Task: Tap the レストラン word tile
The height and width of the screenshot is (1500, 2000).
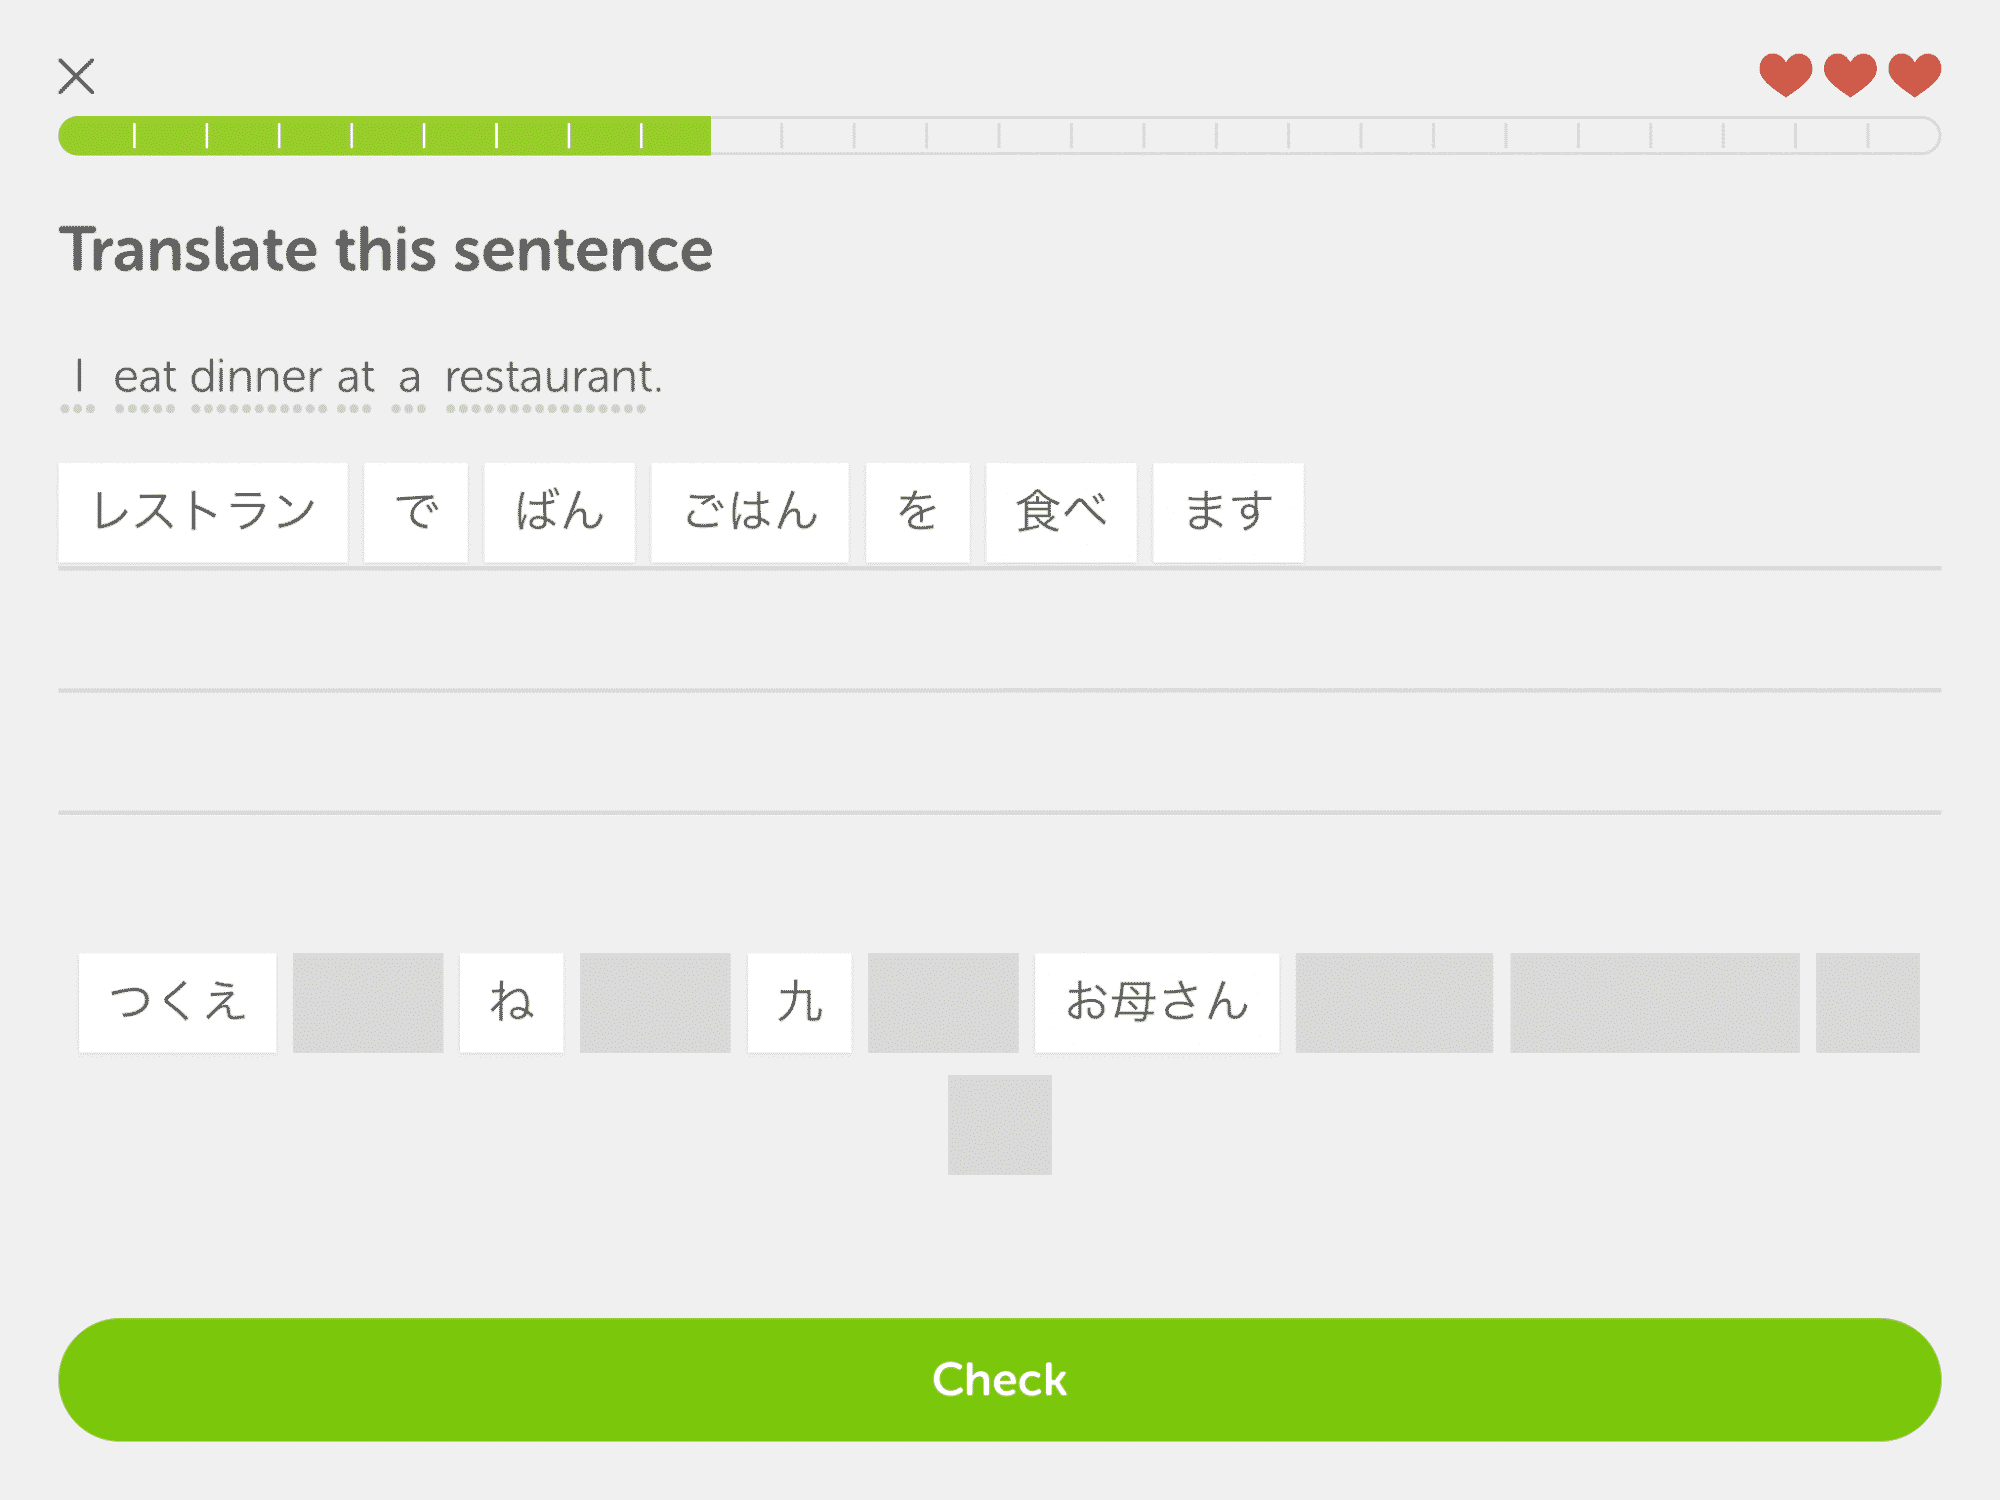Action: (x=203, y=512)
